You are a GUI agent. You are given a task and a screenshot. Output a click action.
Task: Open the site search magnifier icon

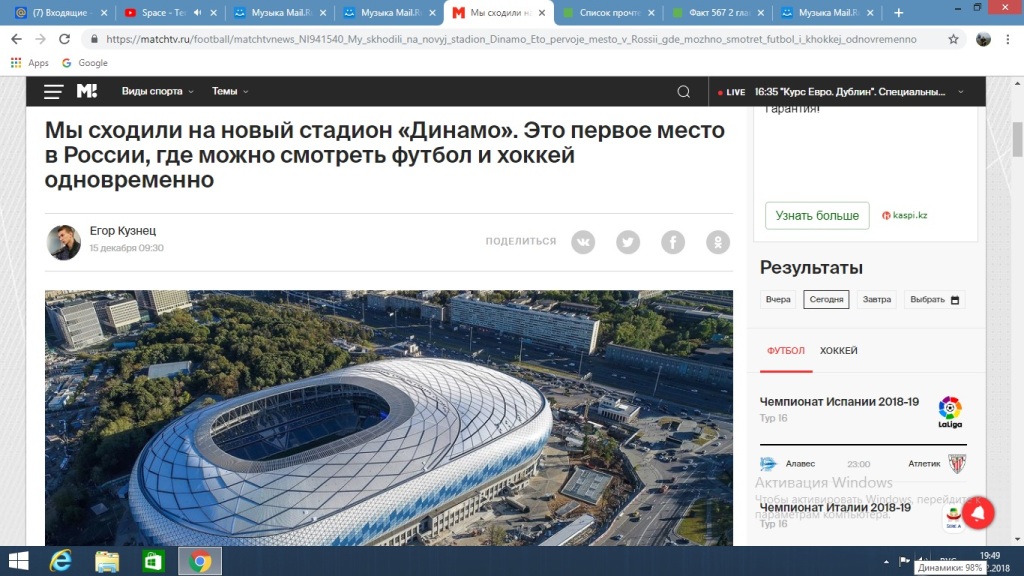pos(683,92)
